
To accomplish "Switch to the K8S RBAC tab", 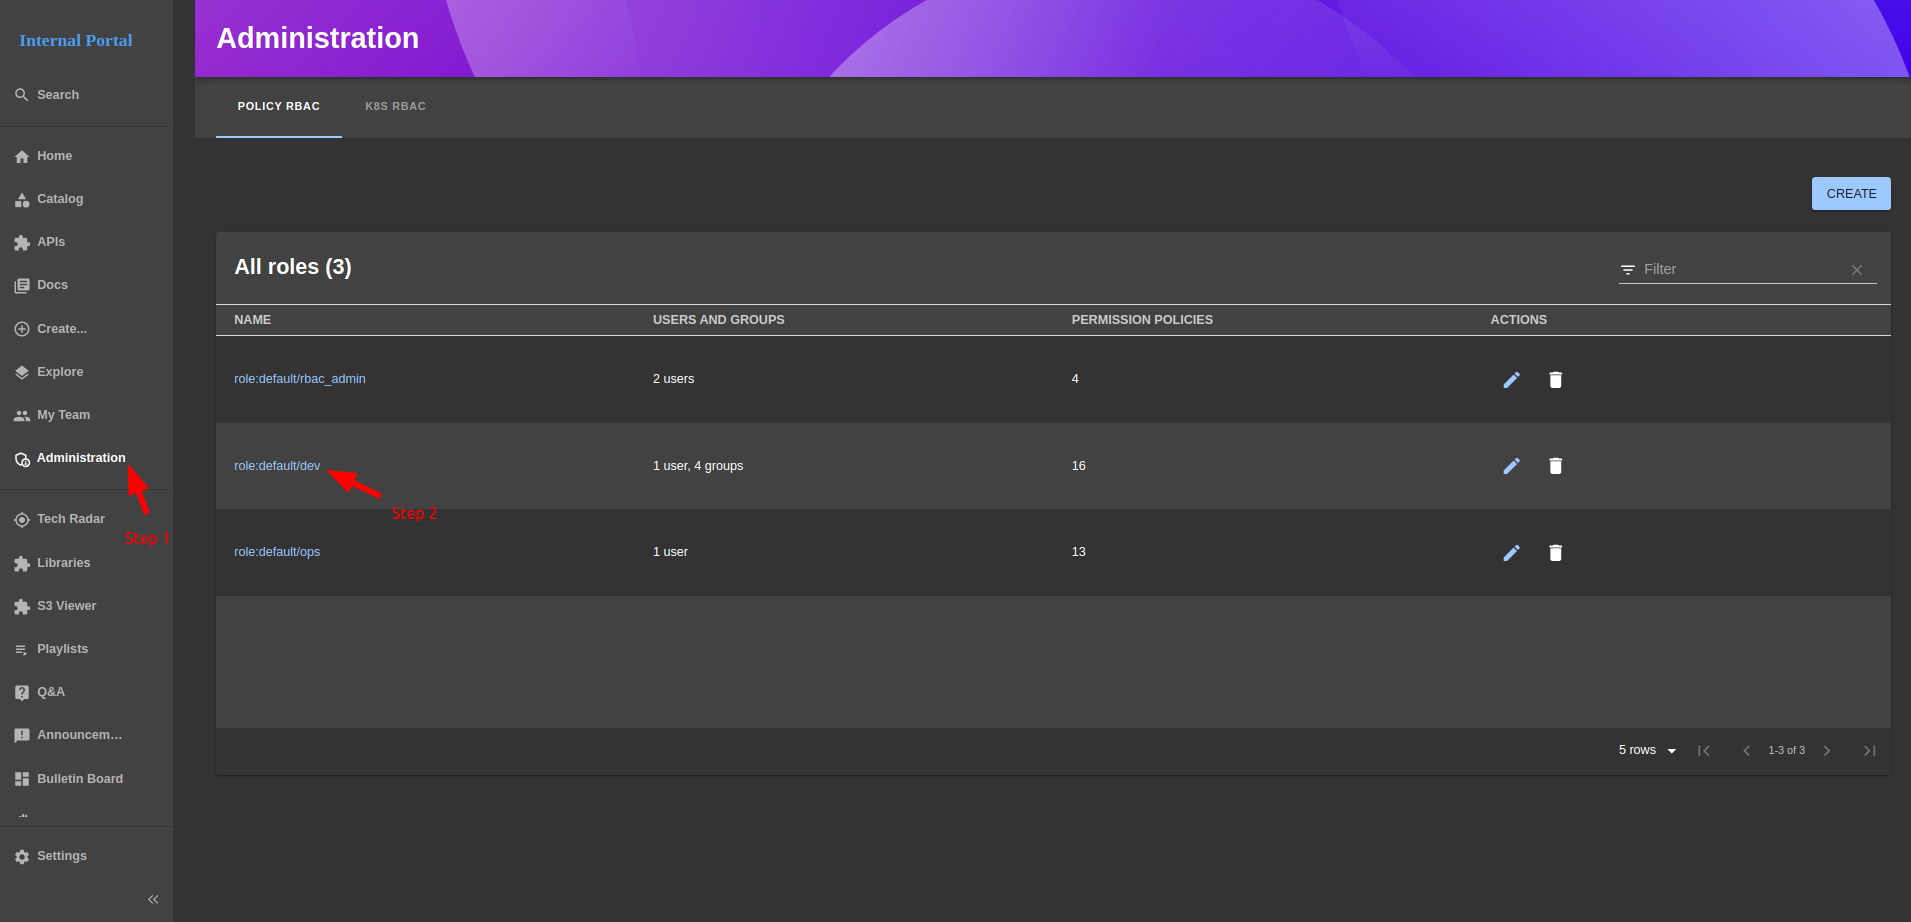I will click(395, 106).
